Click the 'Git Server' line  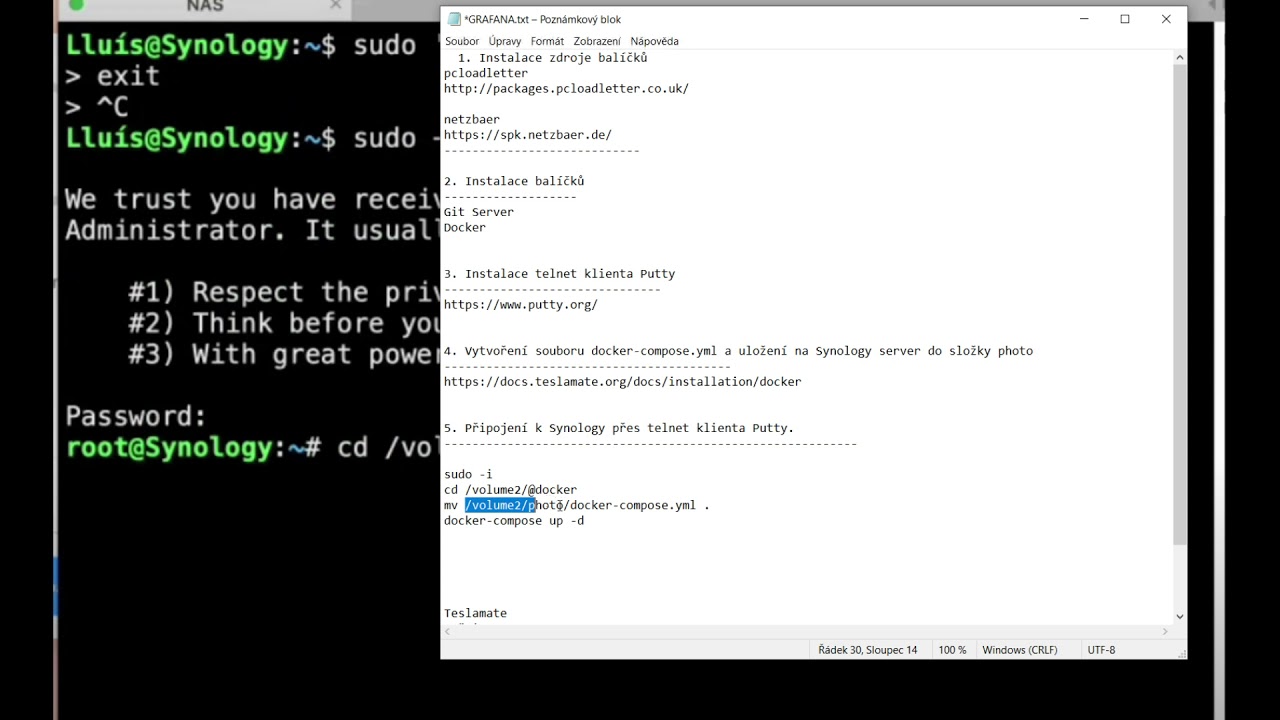click(479, 211)
